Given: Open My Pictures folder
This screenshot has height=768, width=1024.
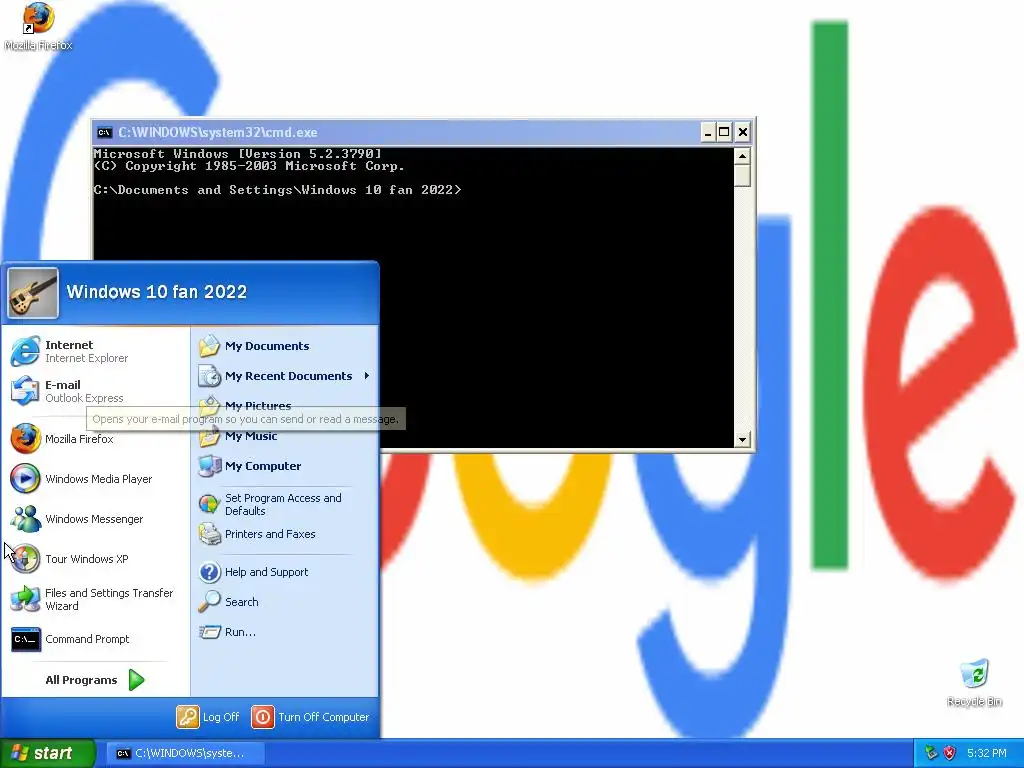Looking at the screenshot, I should (285, 406).
